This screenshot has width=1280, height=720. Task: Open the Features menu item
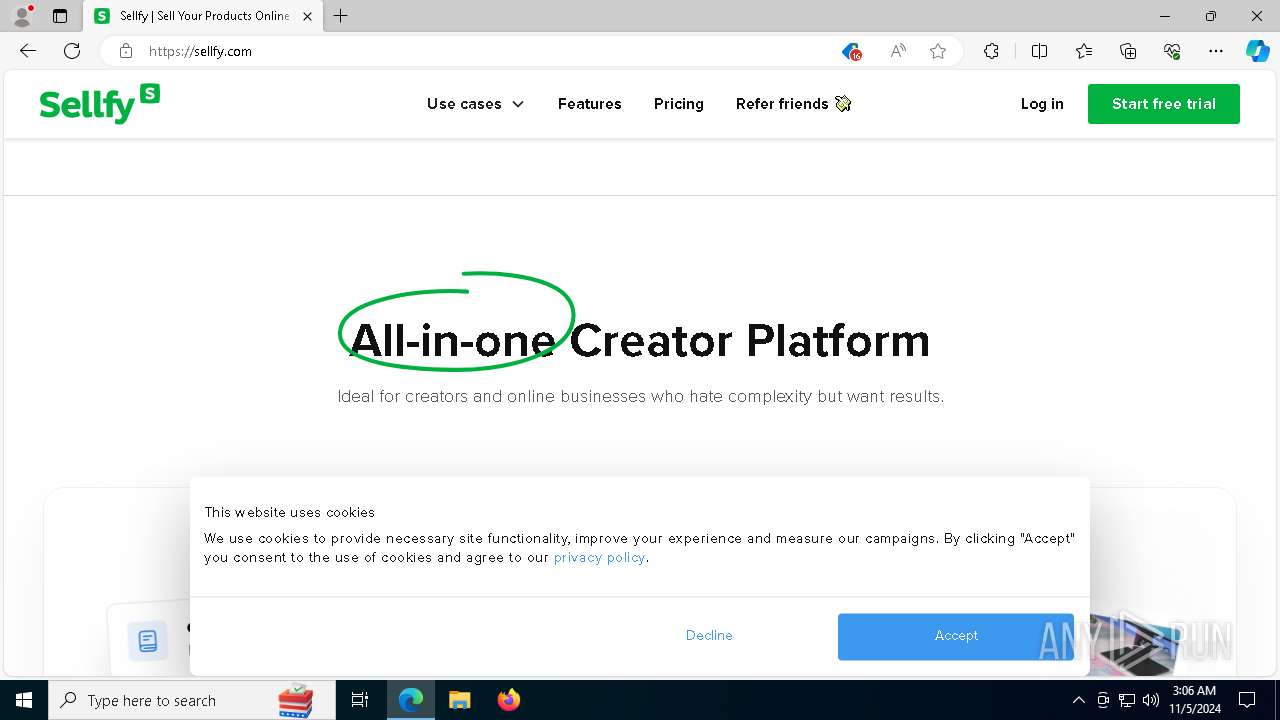(590, 104)
